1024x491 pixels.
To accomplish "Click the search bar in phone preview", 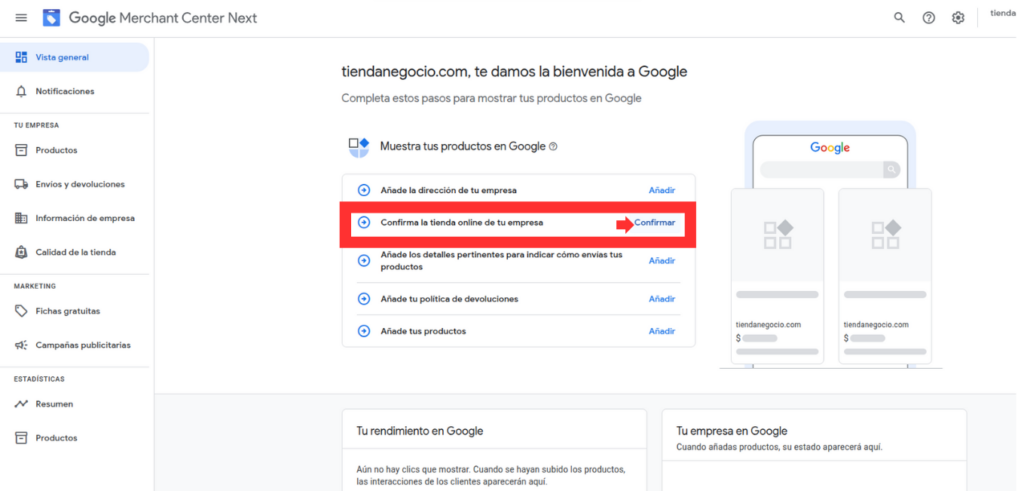I will [x=830, y=170].
